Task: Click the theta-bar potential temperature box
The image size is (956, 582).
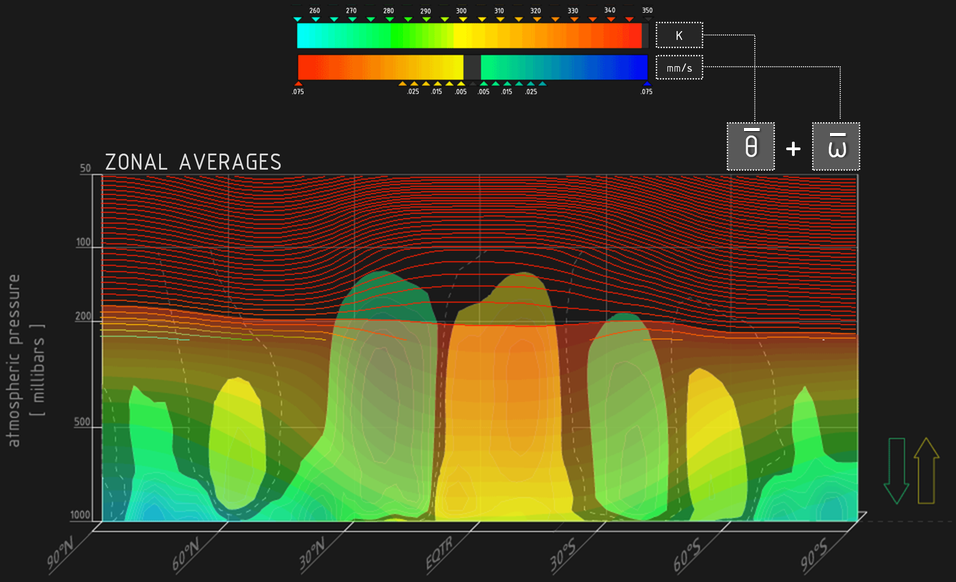Action: [x=751, y=147]
